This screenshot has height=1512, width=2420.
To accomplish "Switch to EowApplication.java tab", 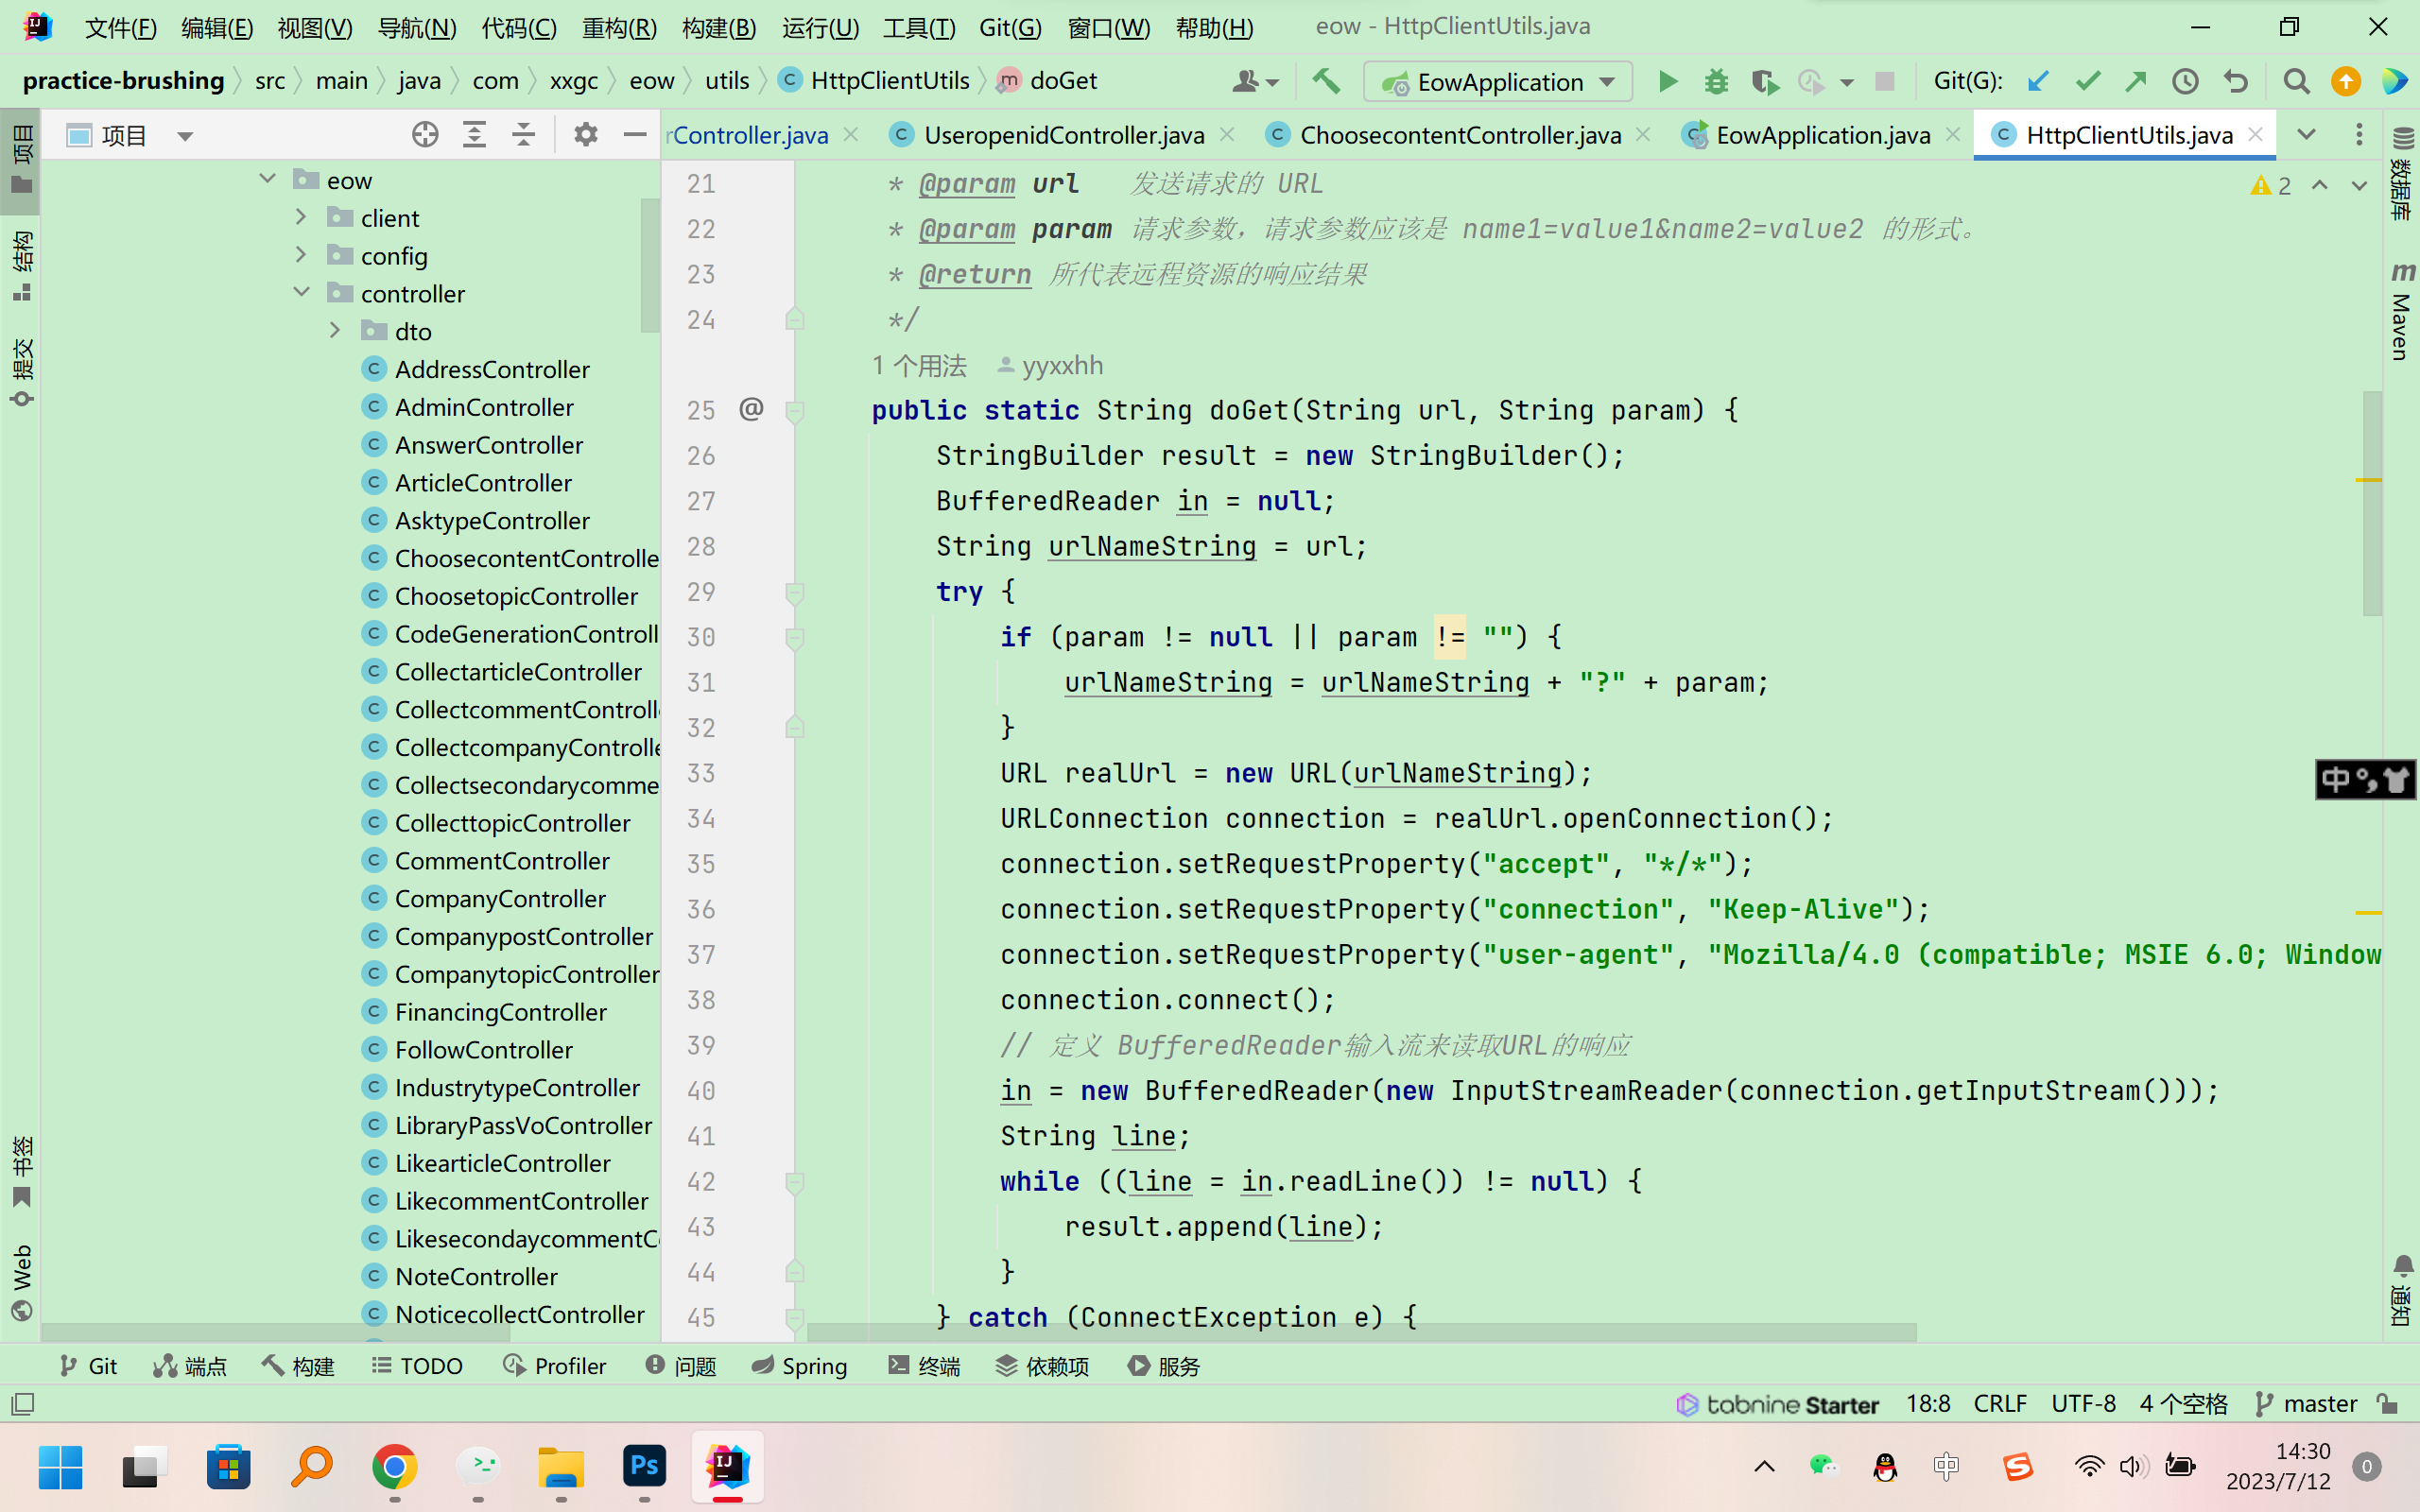I will coord(1823,135).
